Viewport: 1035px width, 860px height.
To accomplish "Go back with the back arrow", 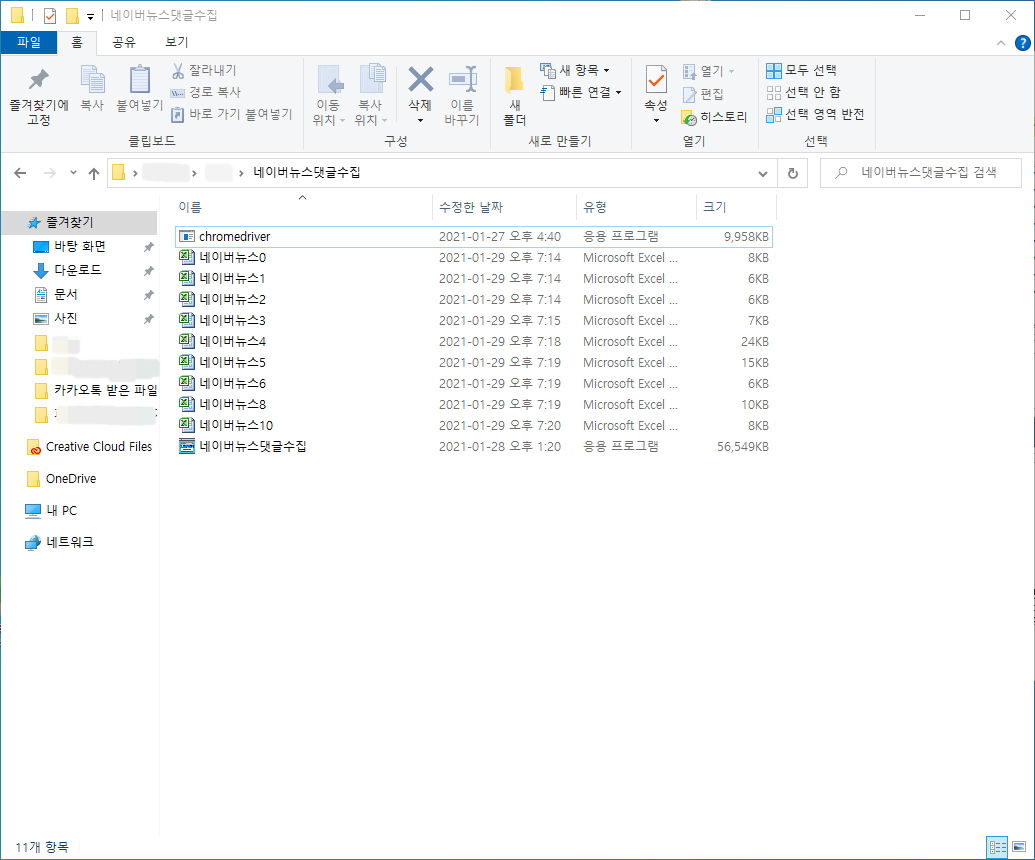I will 20,173.
